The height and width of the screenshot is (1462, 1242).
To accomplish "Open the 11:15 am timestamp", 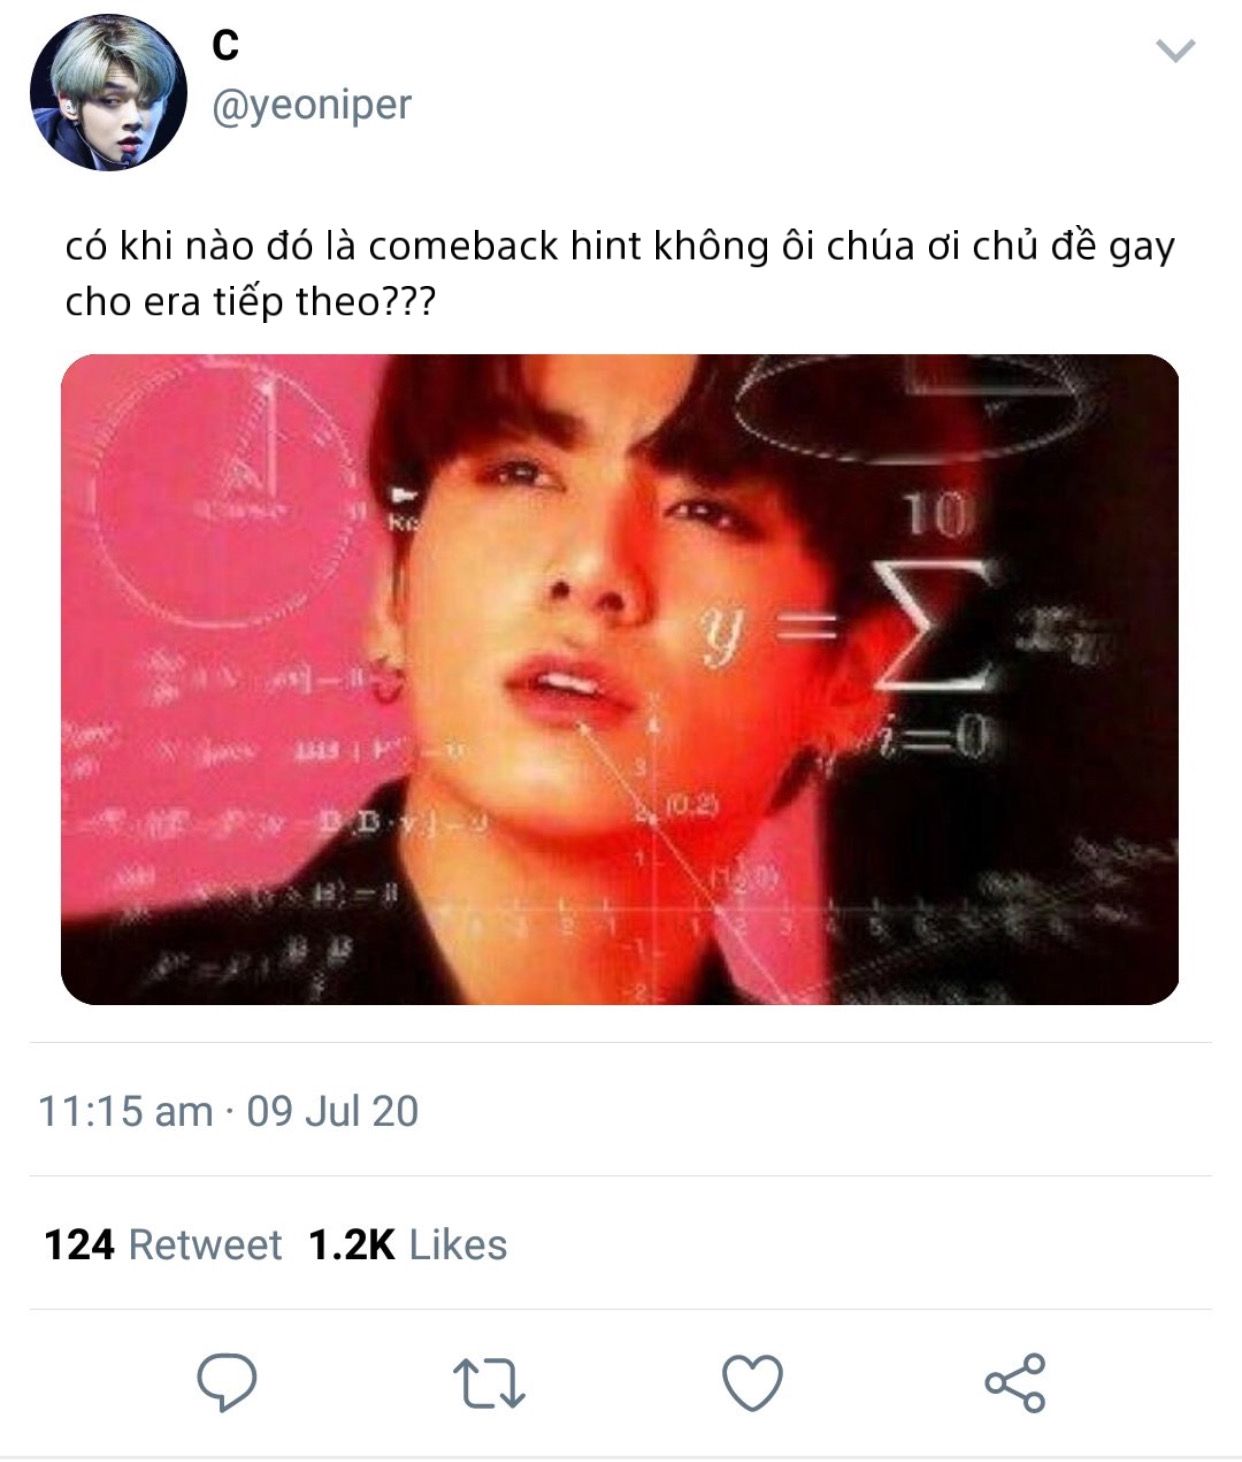I will tap(125, 1111).
